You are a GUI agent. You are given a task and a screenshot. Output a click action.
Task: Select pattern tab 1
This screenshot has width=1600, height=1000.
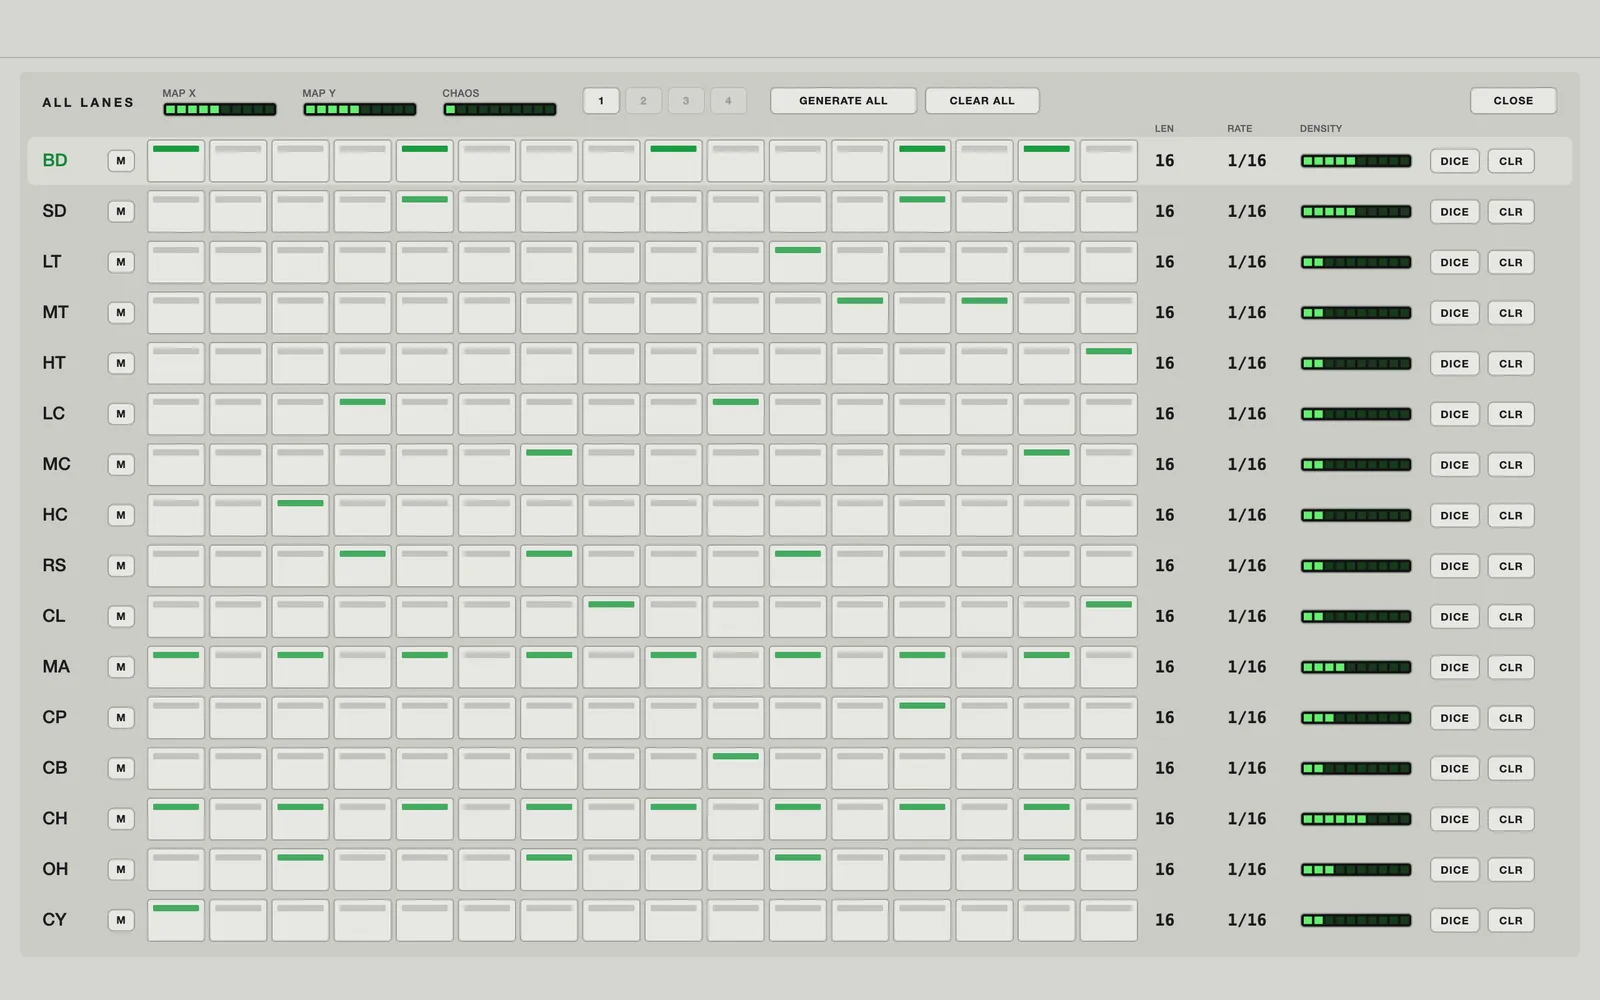point(601,101)
